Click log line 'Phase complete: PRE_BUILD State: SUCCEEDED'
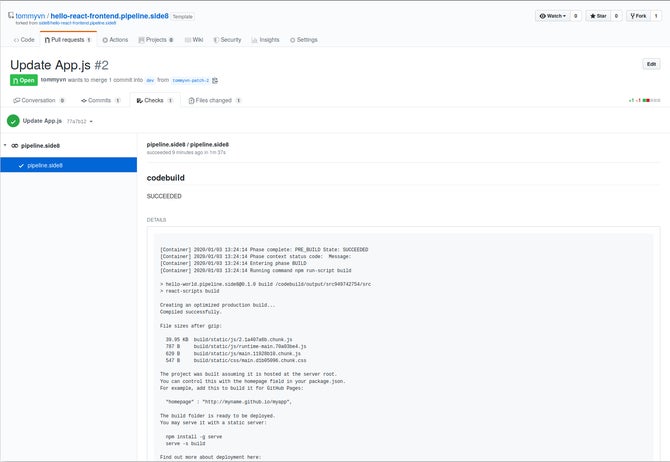The image size is (670, 462). coord(264,250)
